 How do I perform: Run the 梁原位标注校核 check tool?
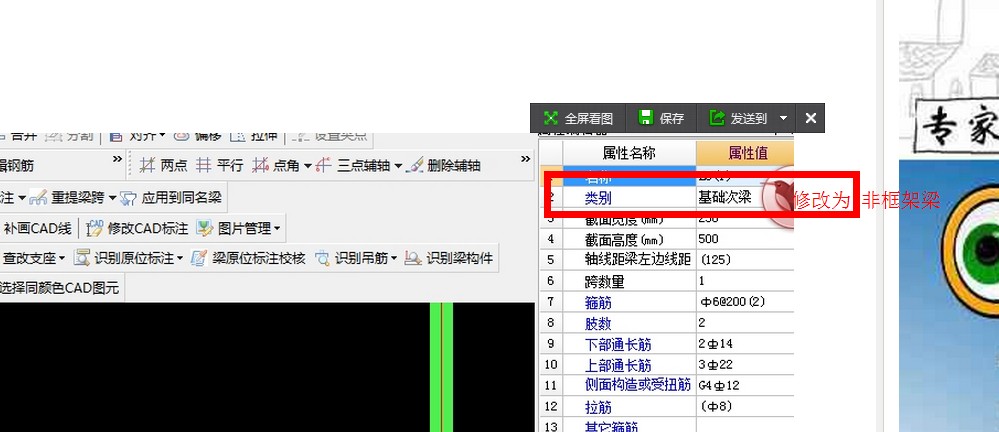click(x=248, y=258)
